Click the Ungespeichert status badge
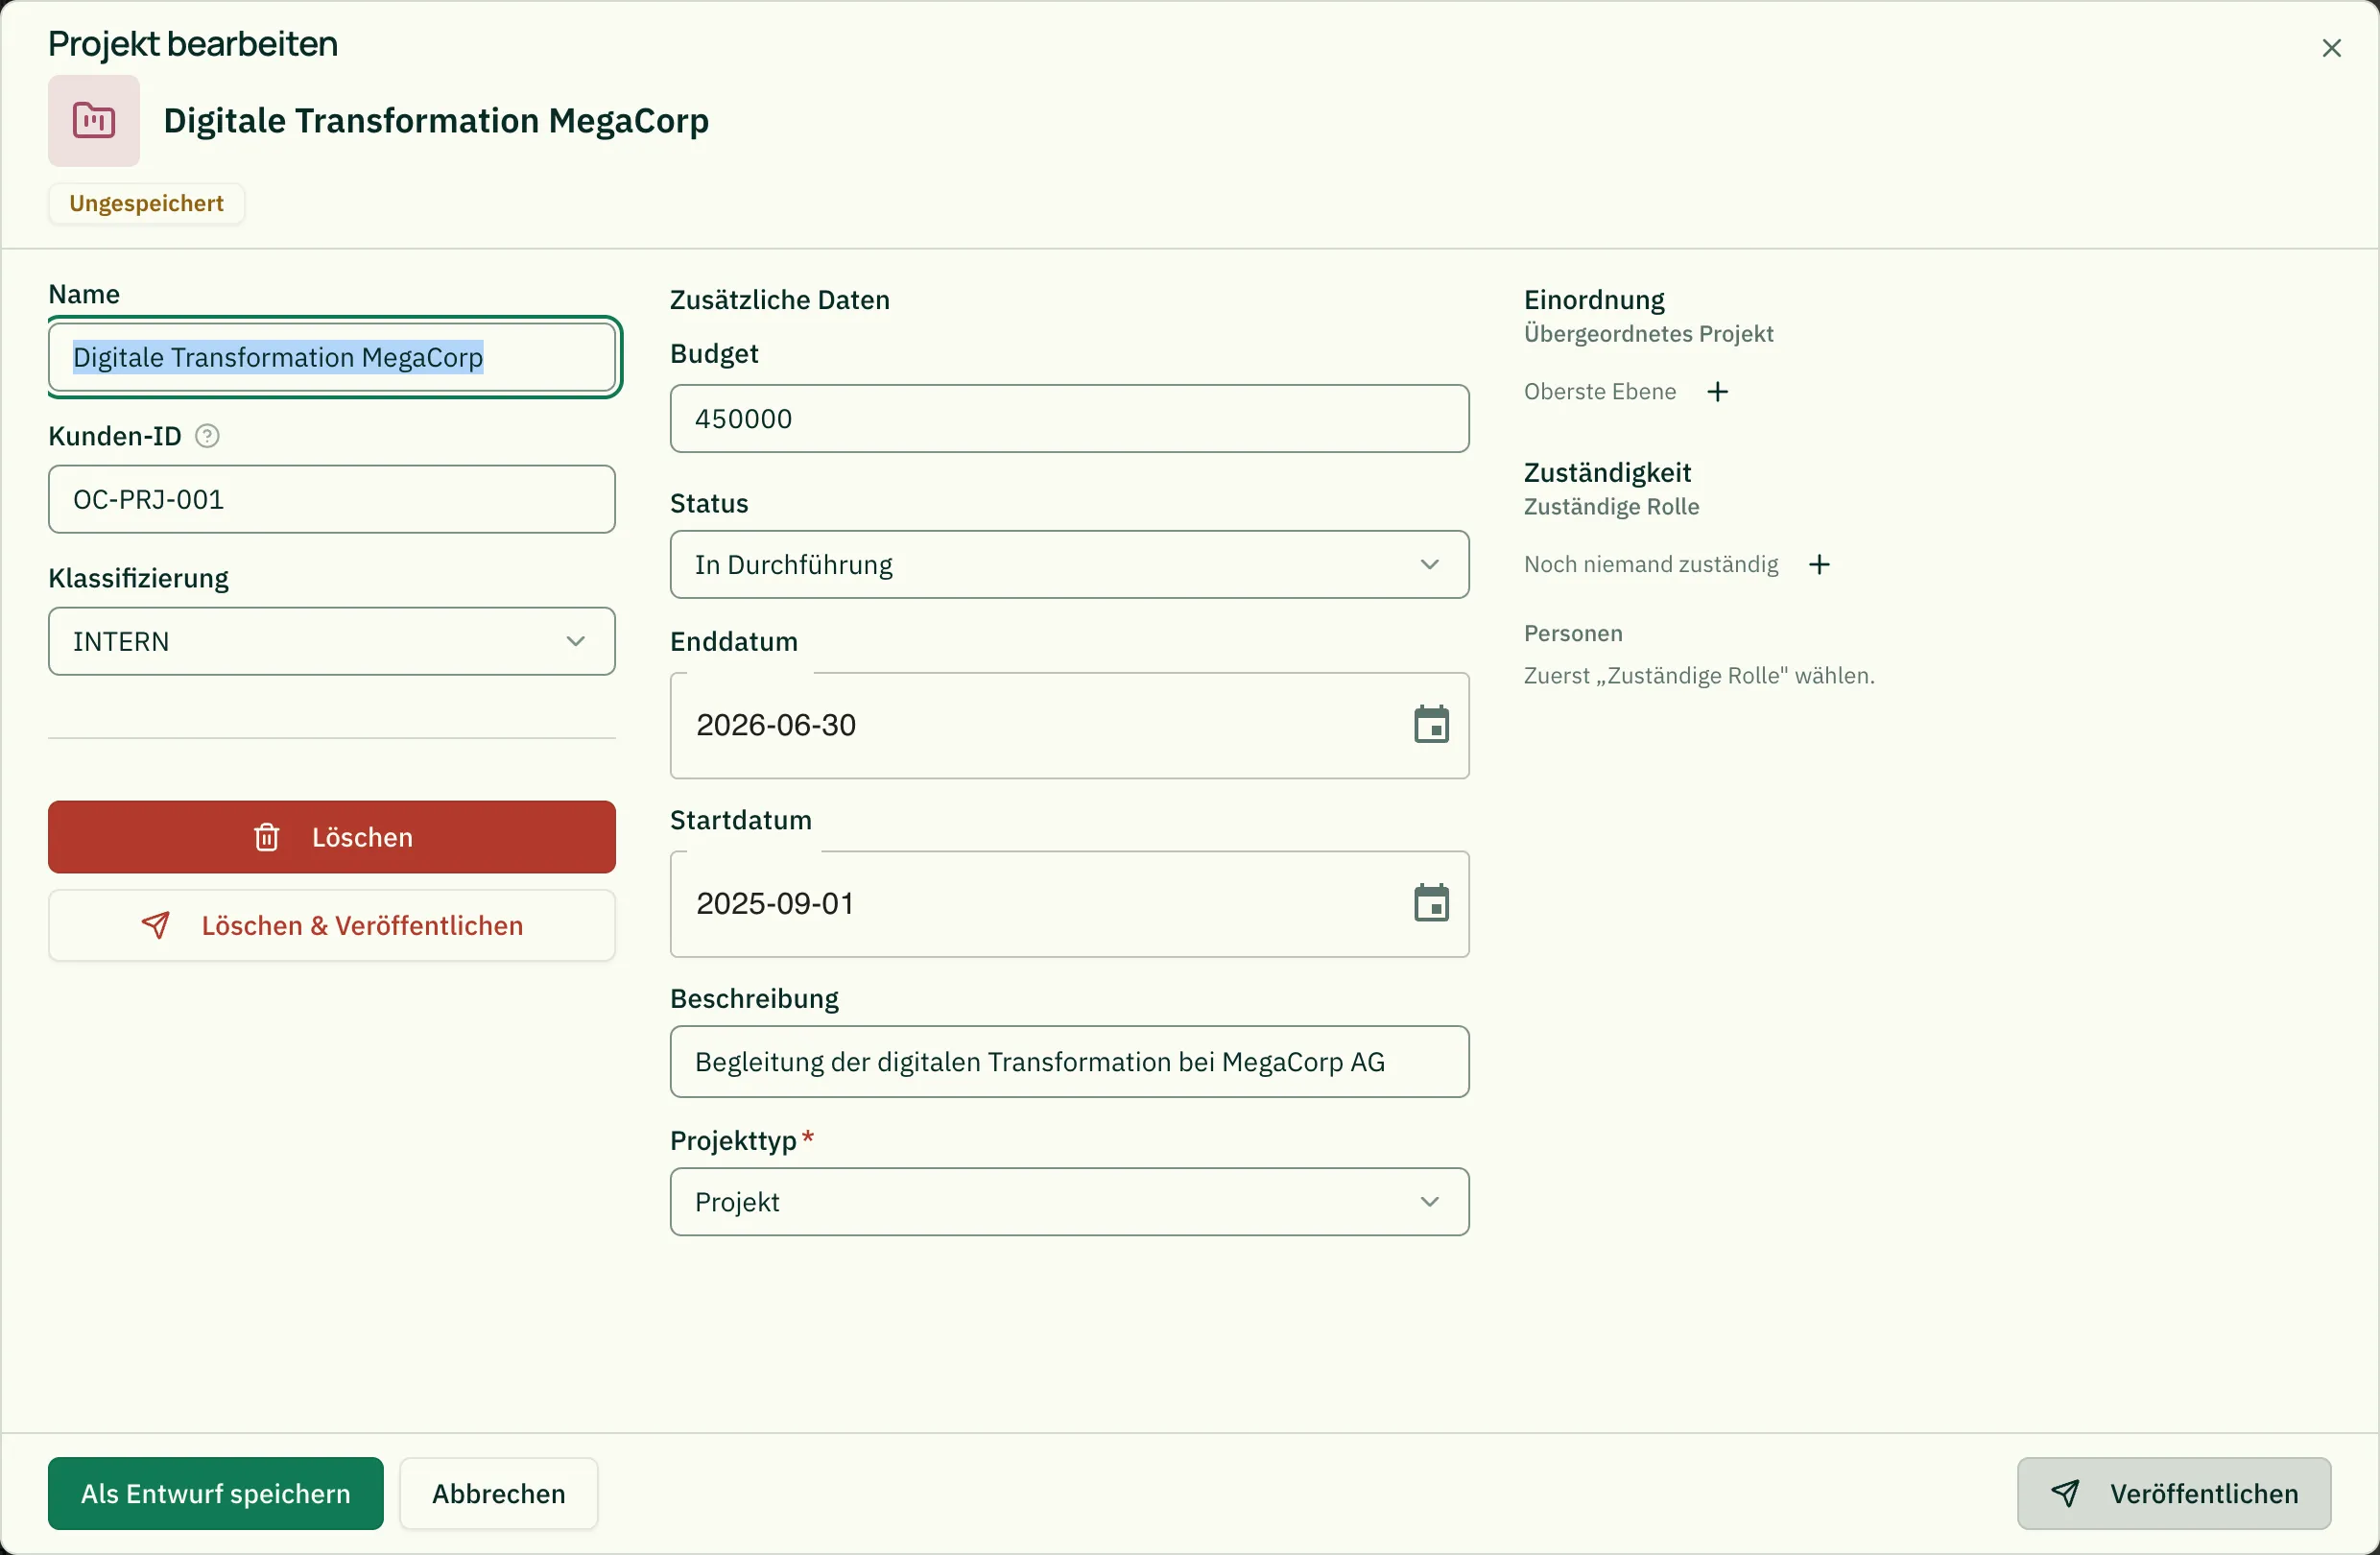 147,204
